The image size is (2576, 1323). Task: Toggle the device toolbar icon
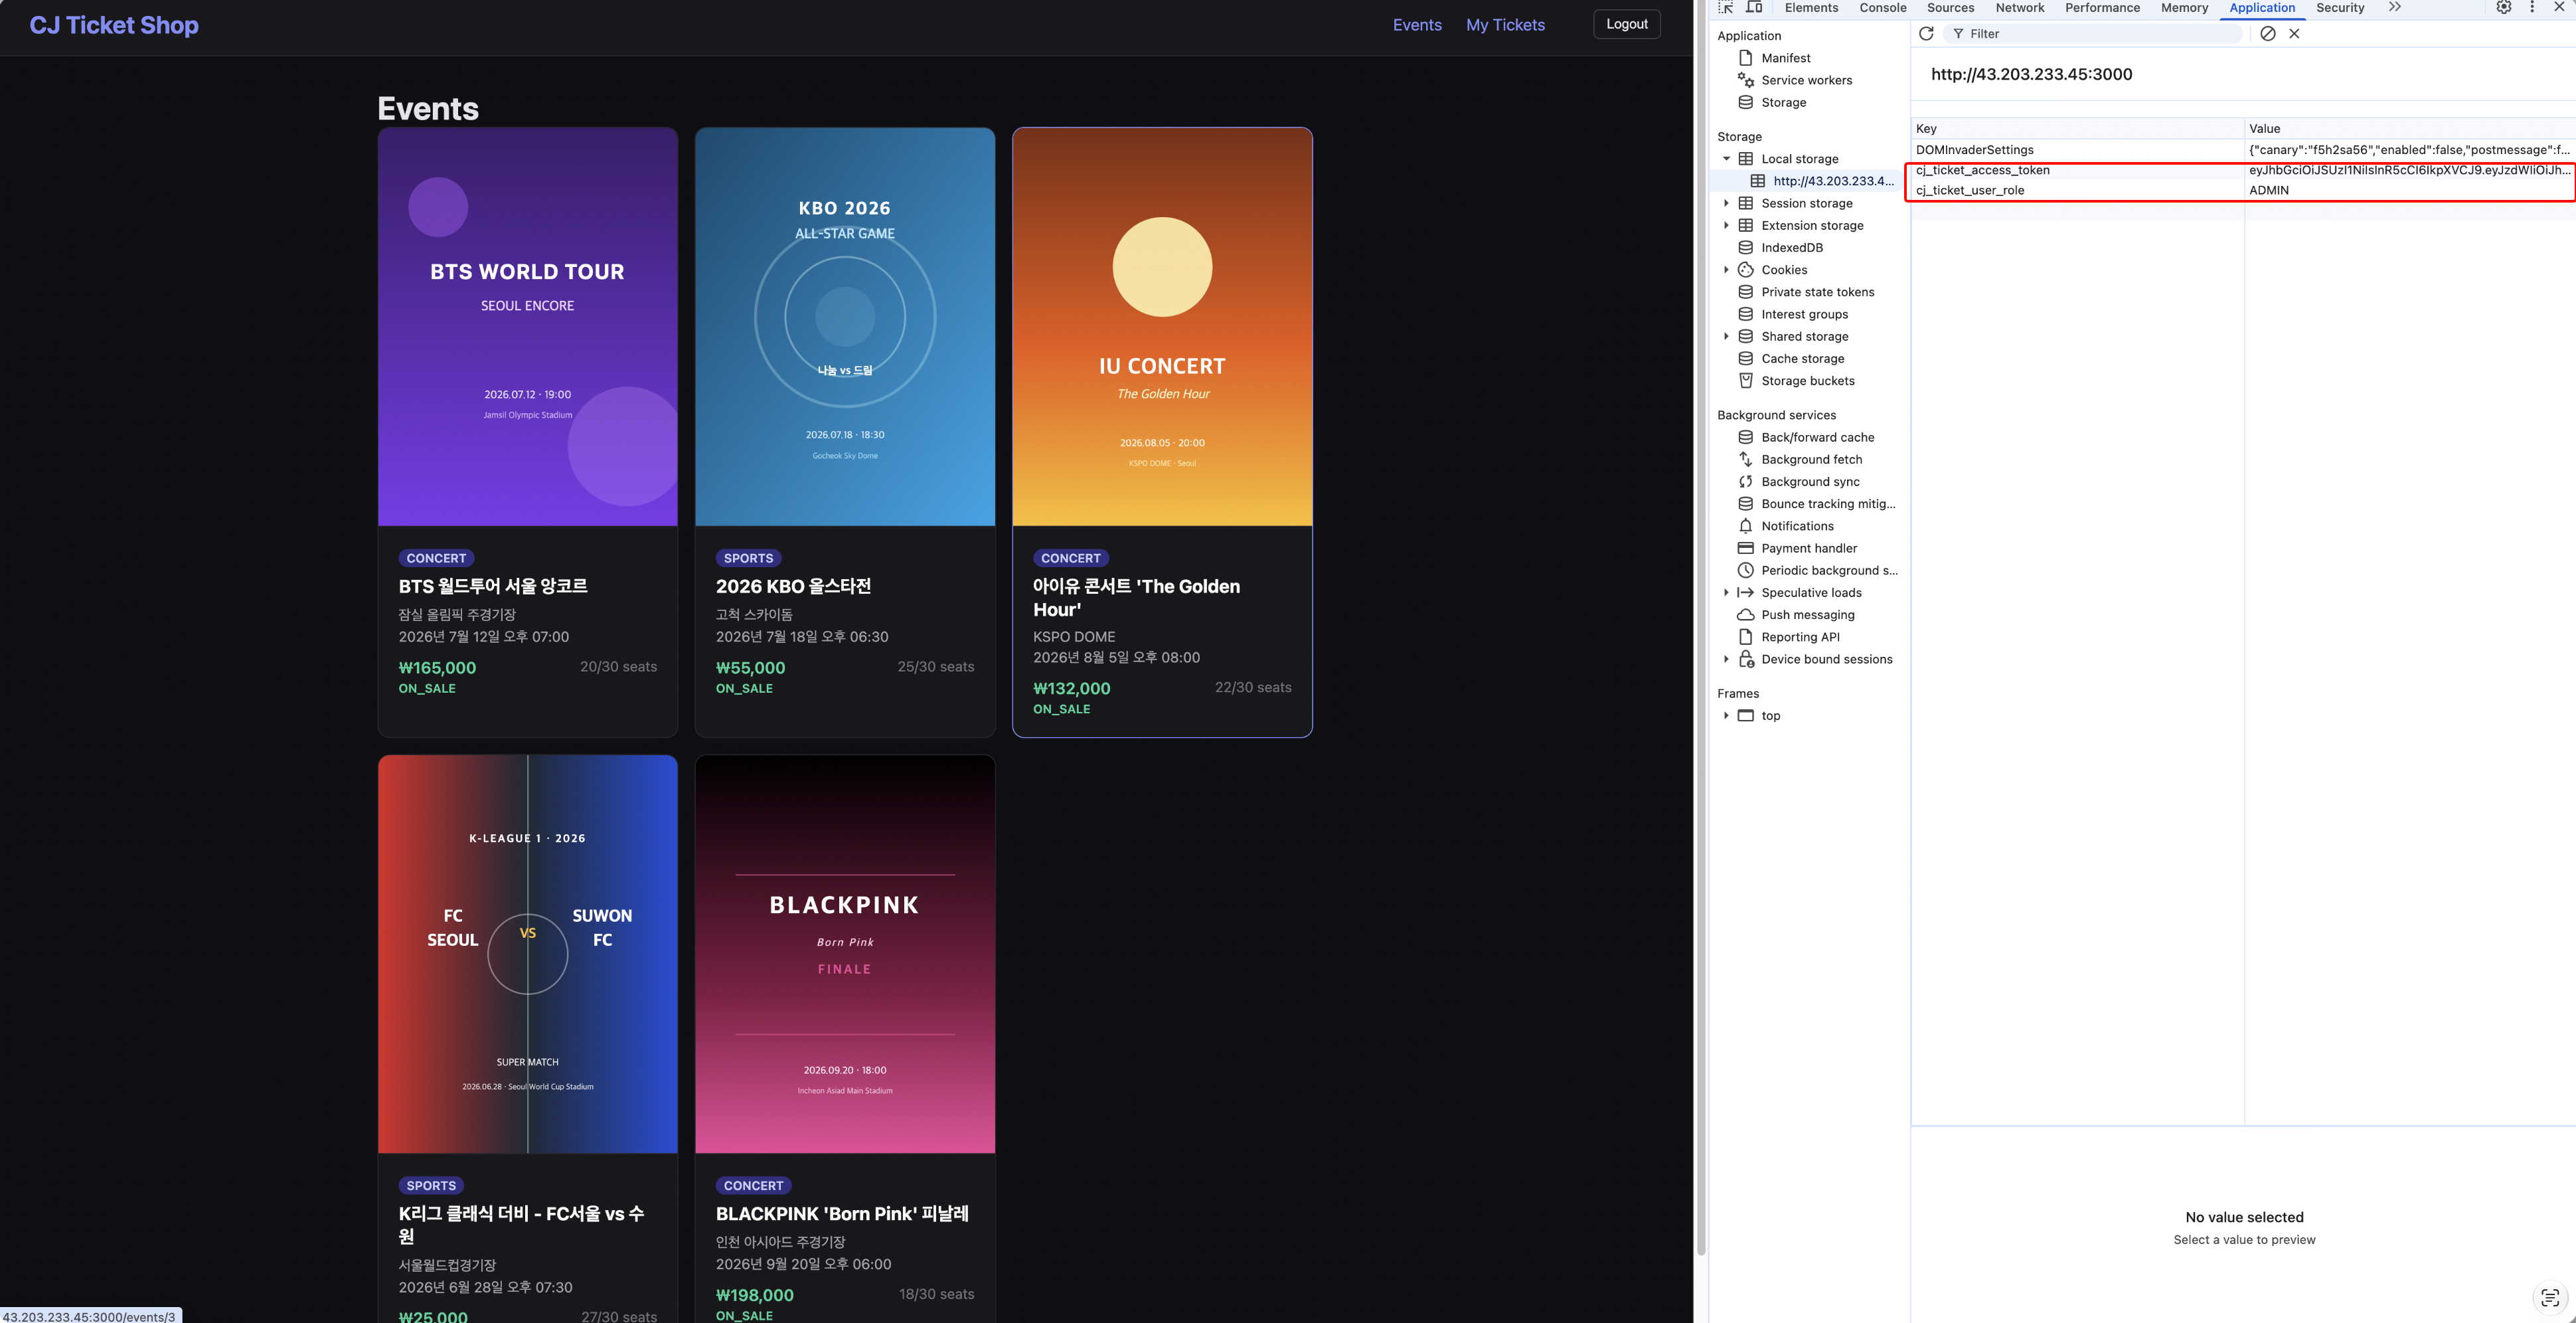click(1754, 8)
